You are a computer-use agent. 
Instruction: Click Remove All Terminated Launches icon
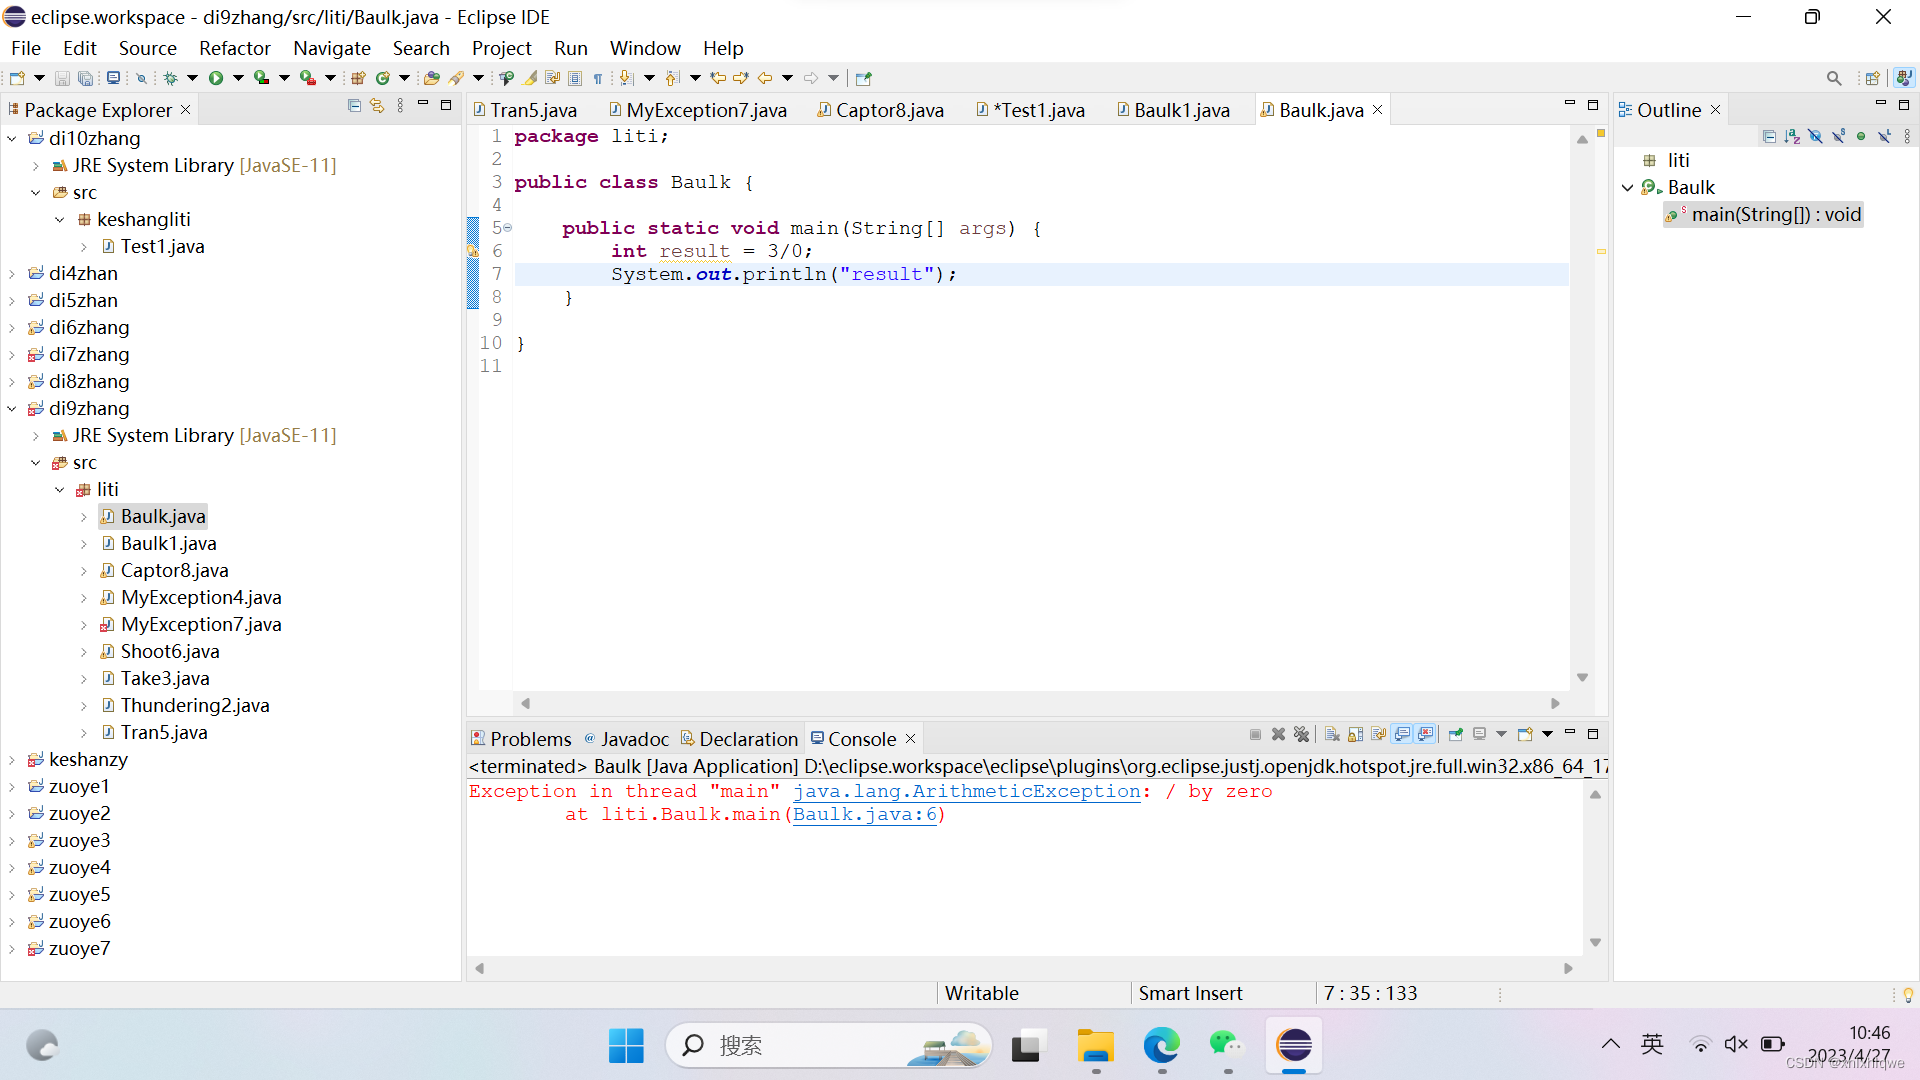1301,735
